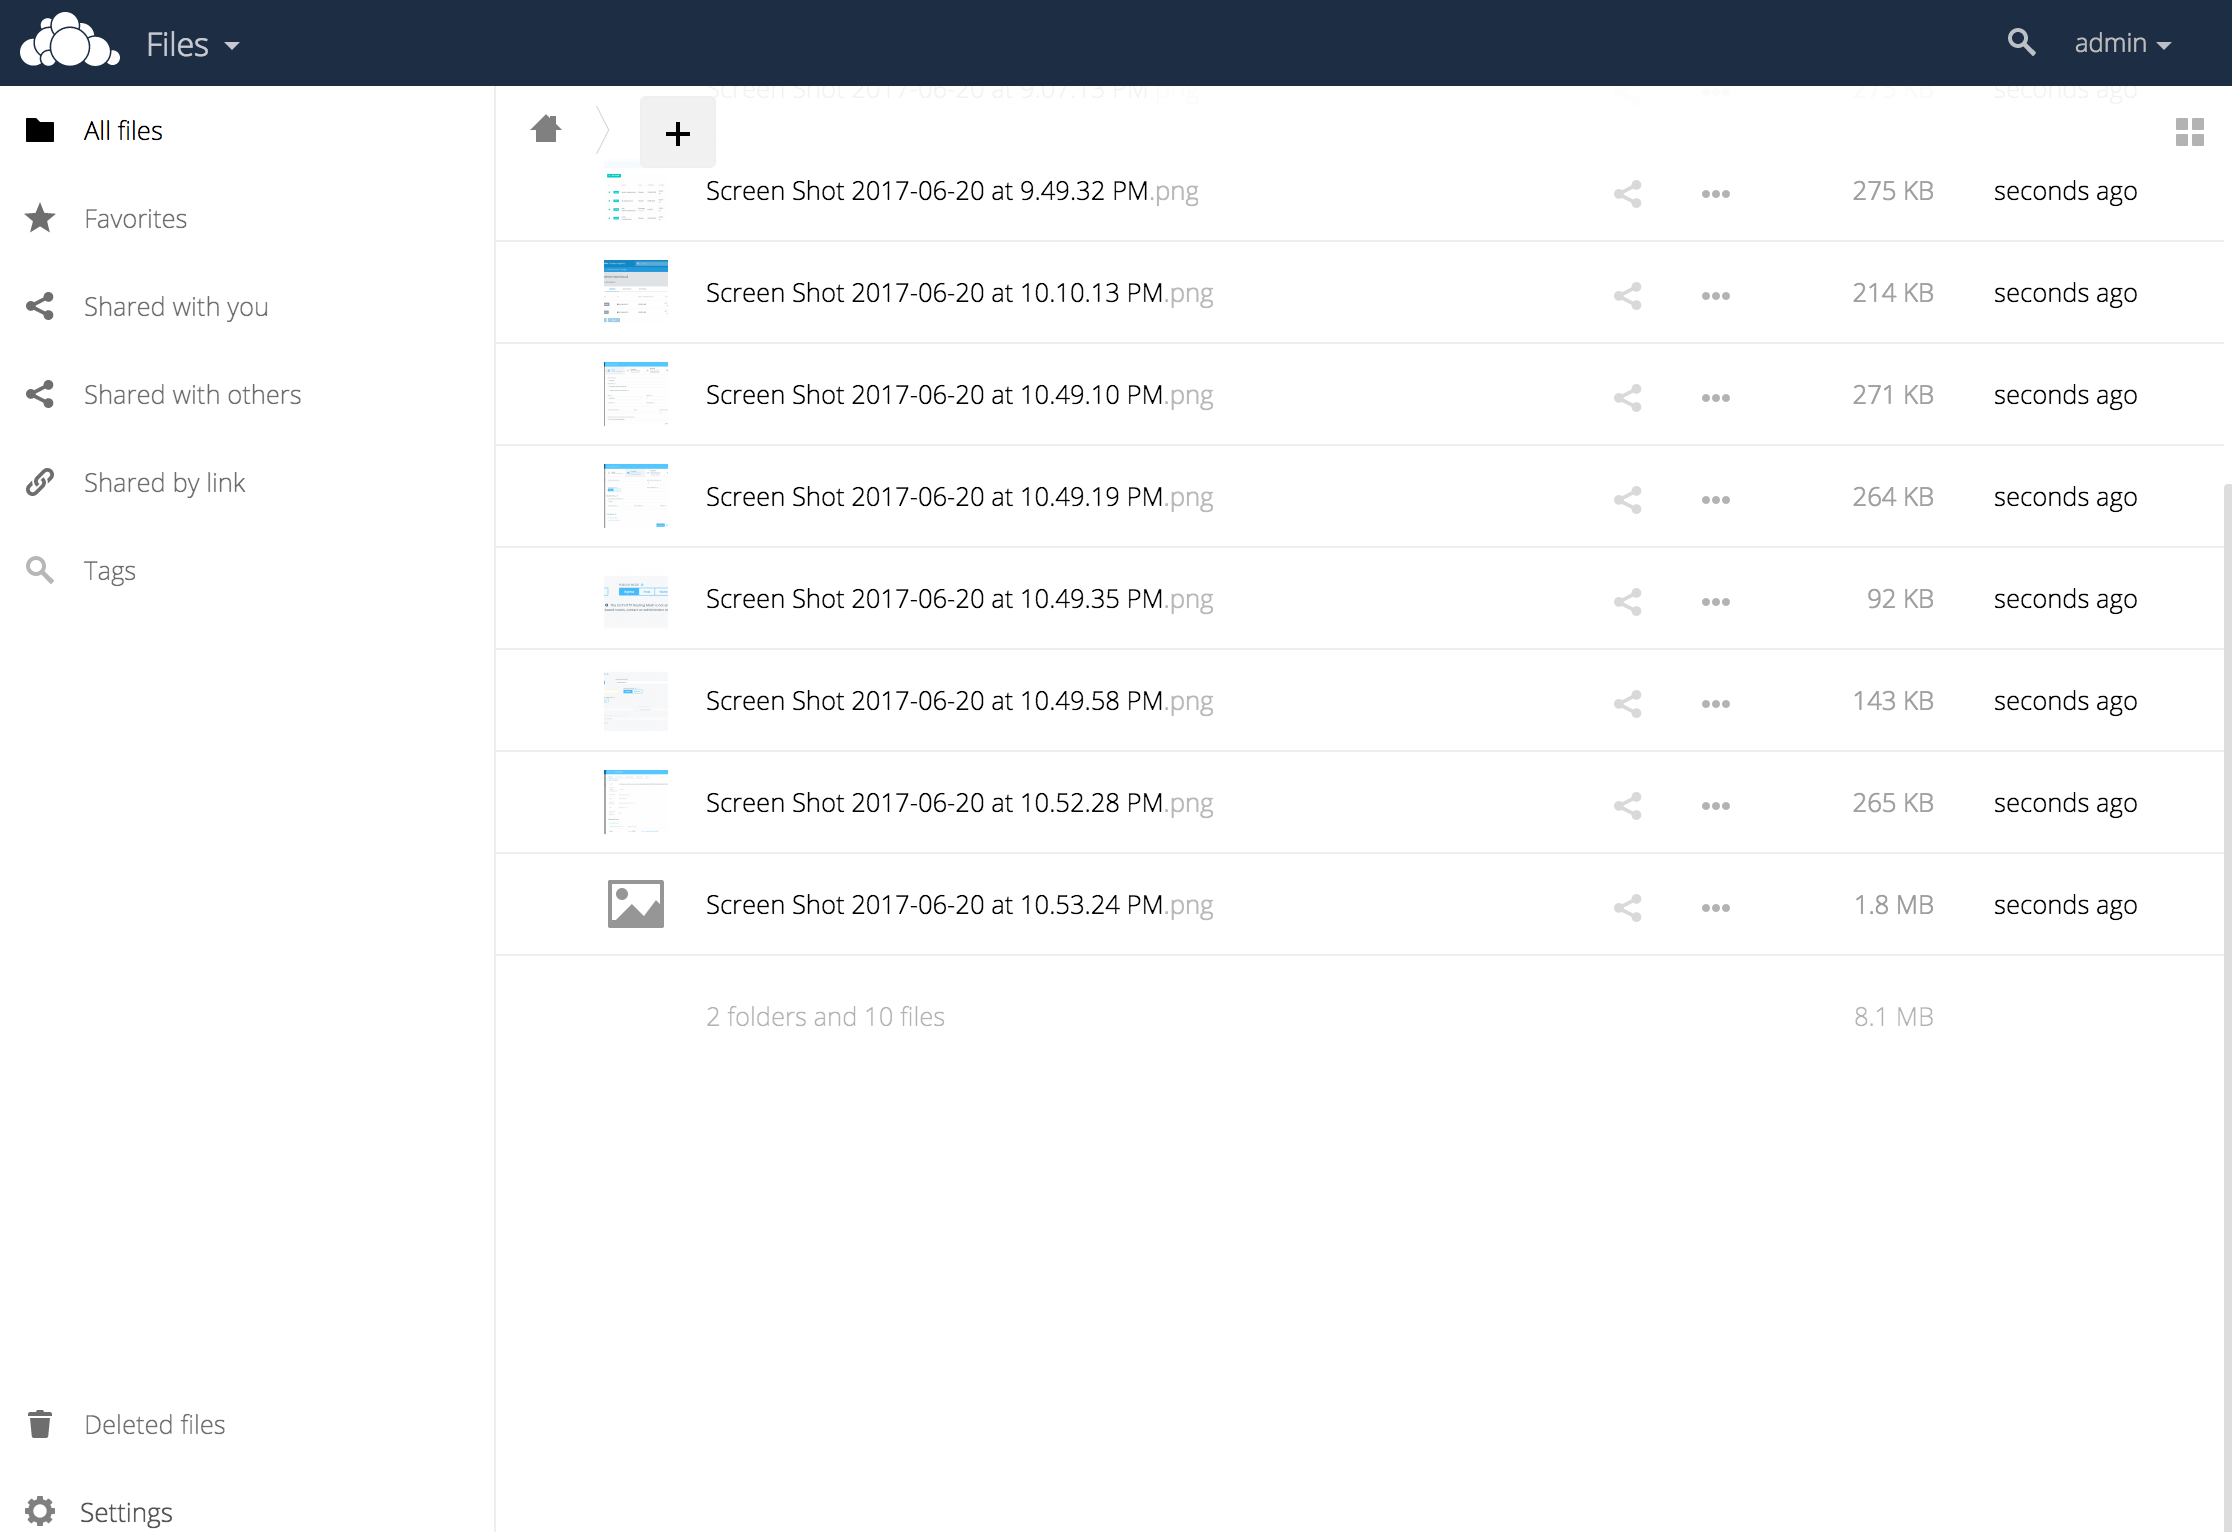Share Screen Shot 9.49.32 PM file
The image size is (2232, 1532).
pyautogui.click(x=1627, y=193)
